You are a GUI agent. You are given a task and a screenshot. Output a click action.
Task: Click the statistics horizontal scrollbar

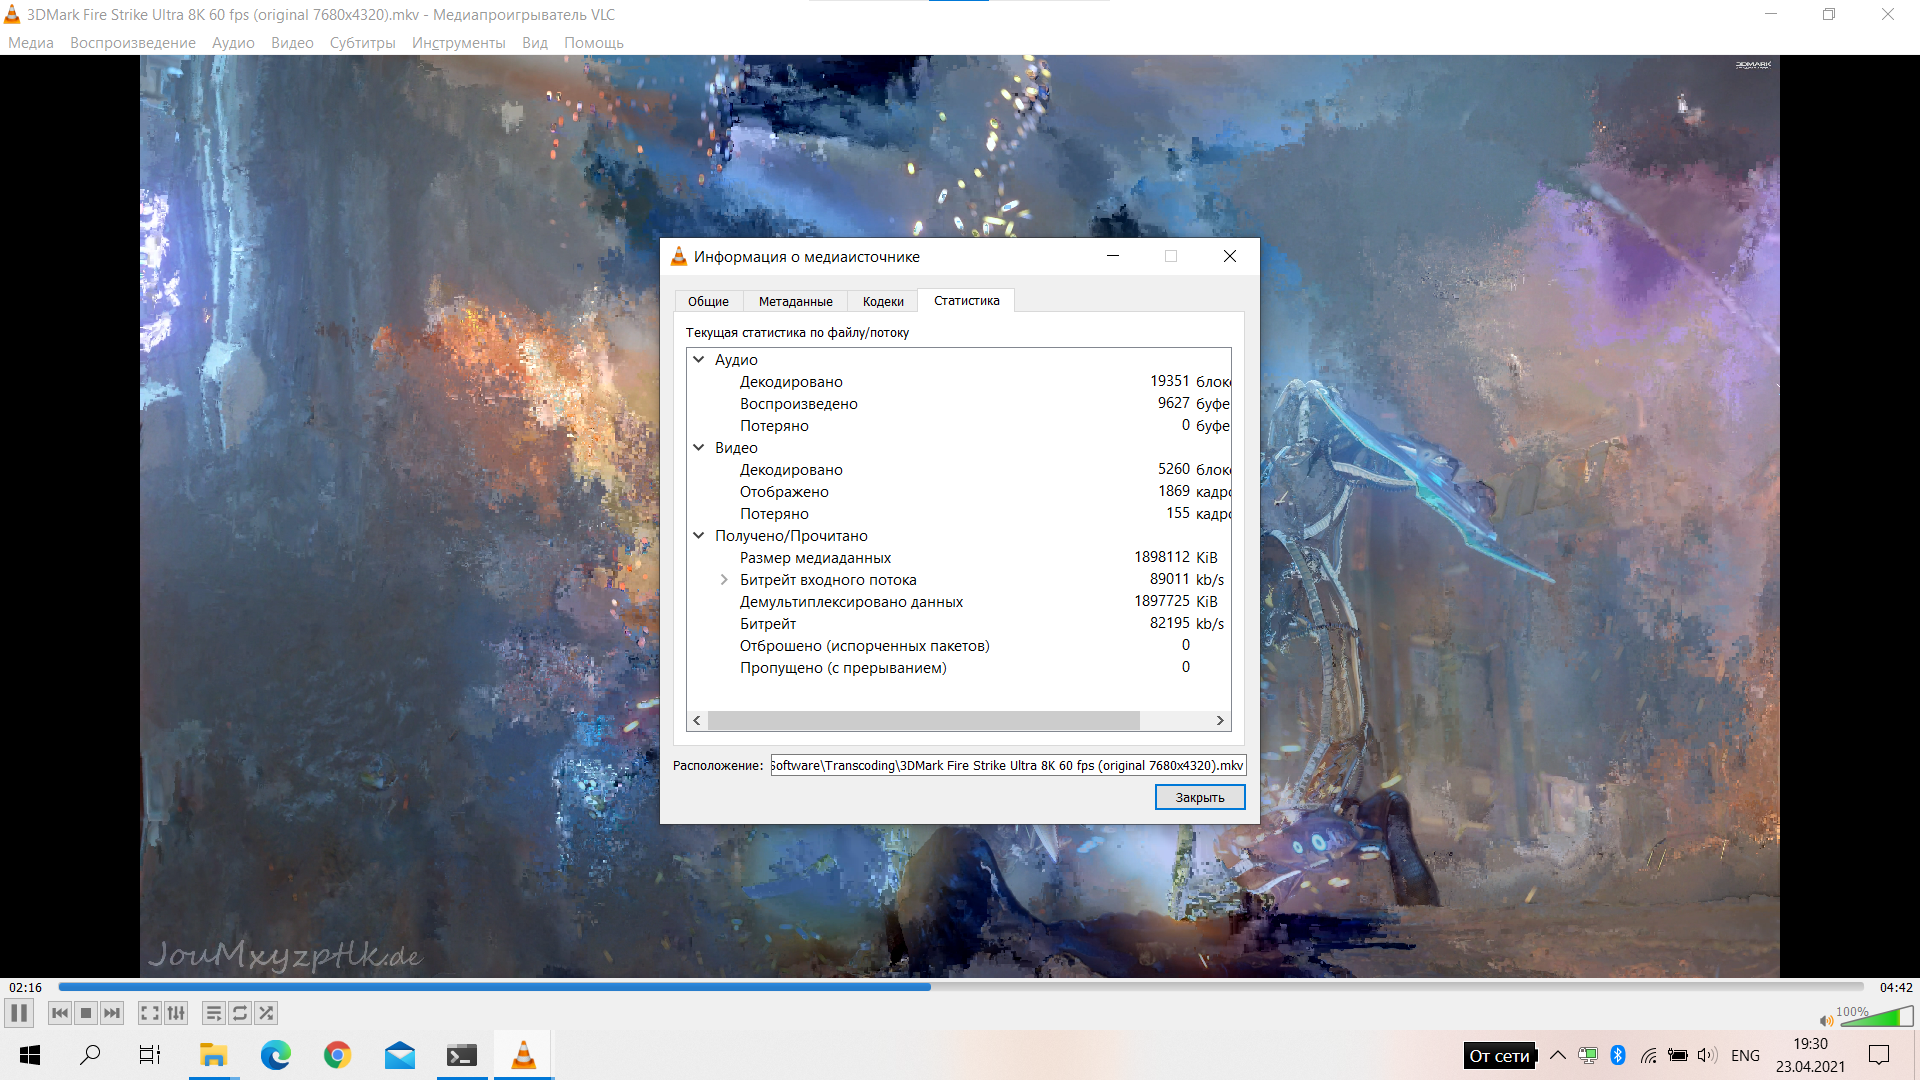click(x=923, y=720)
